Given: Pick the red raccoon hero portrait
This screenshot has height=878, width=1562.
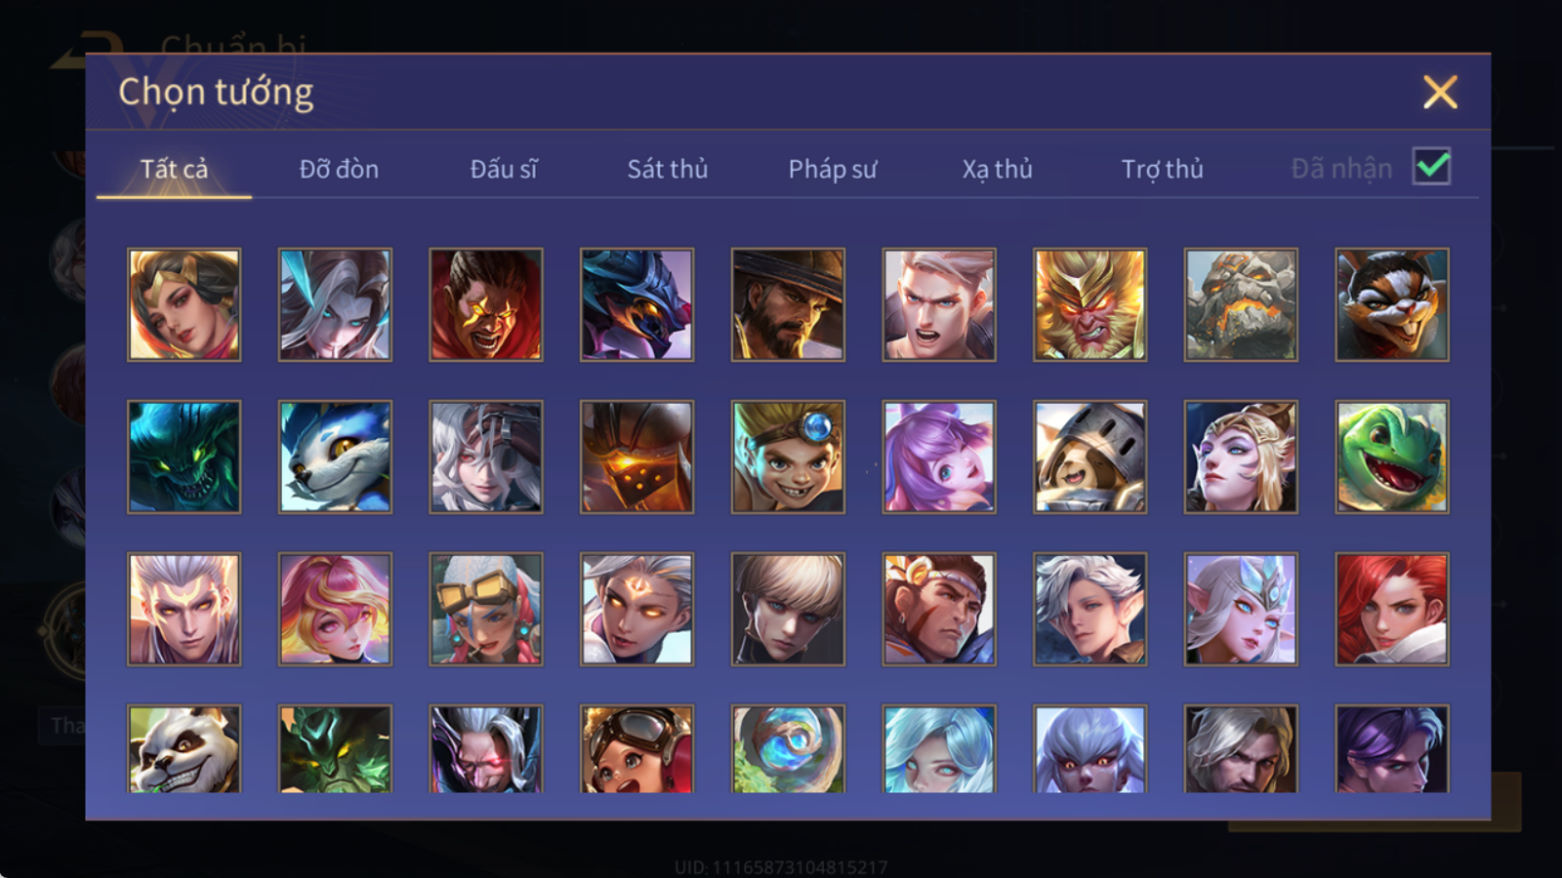Looking at the screenshot, I should (1391, 304).
